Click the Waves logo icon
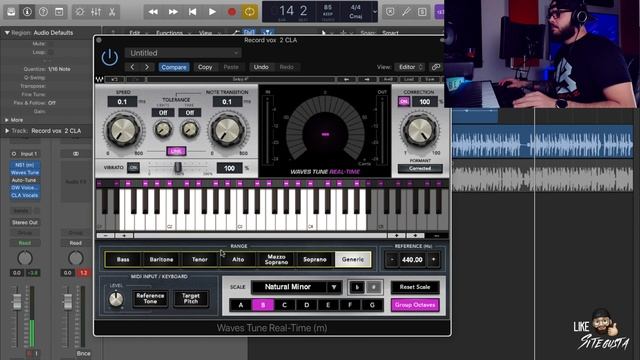The width and height of the screenshot is (640, 360). [99, 79]
